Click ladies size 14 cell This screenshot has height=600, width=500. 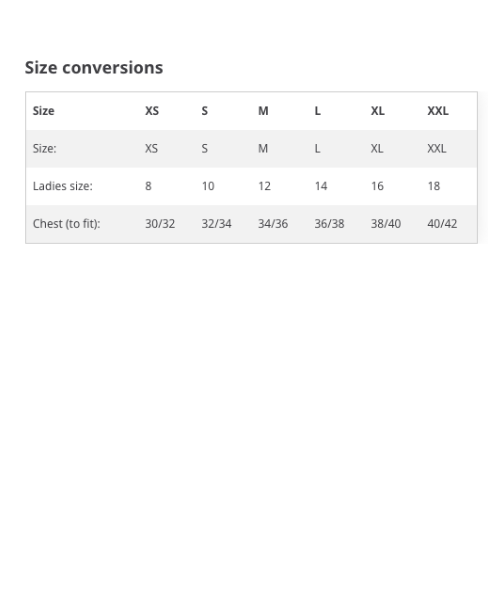(x=321, y=186)
